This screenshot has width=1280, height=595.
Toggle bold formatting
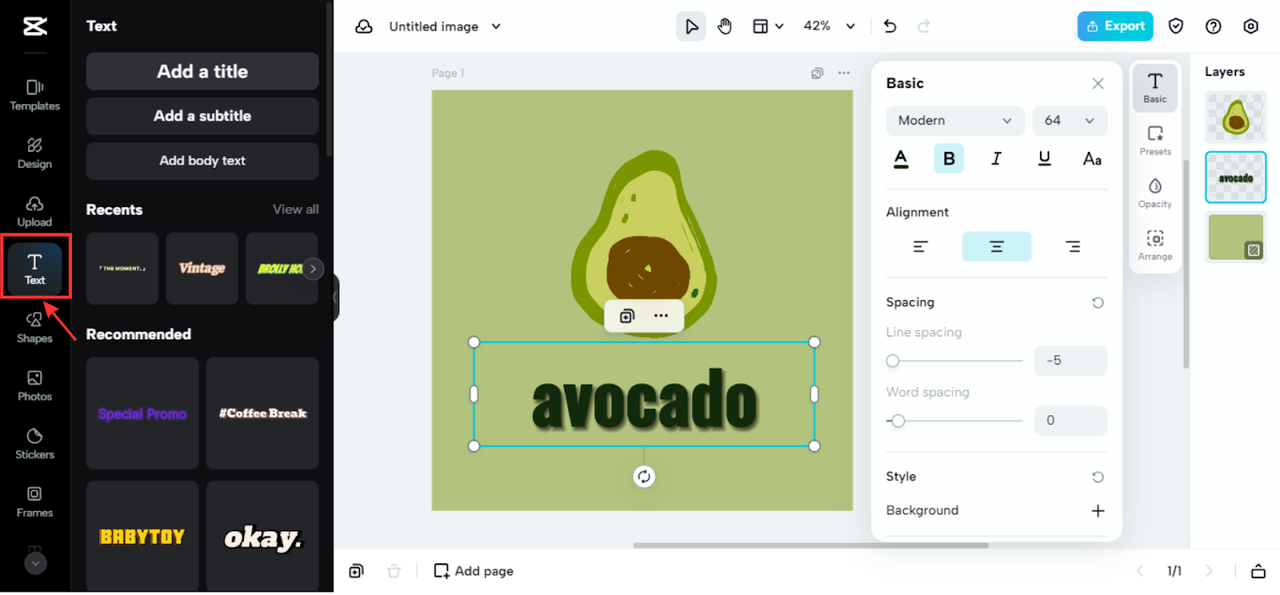949,159
